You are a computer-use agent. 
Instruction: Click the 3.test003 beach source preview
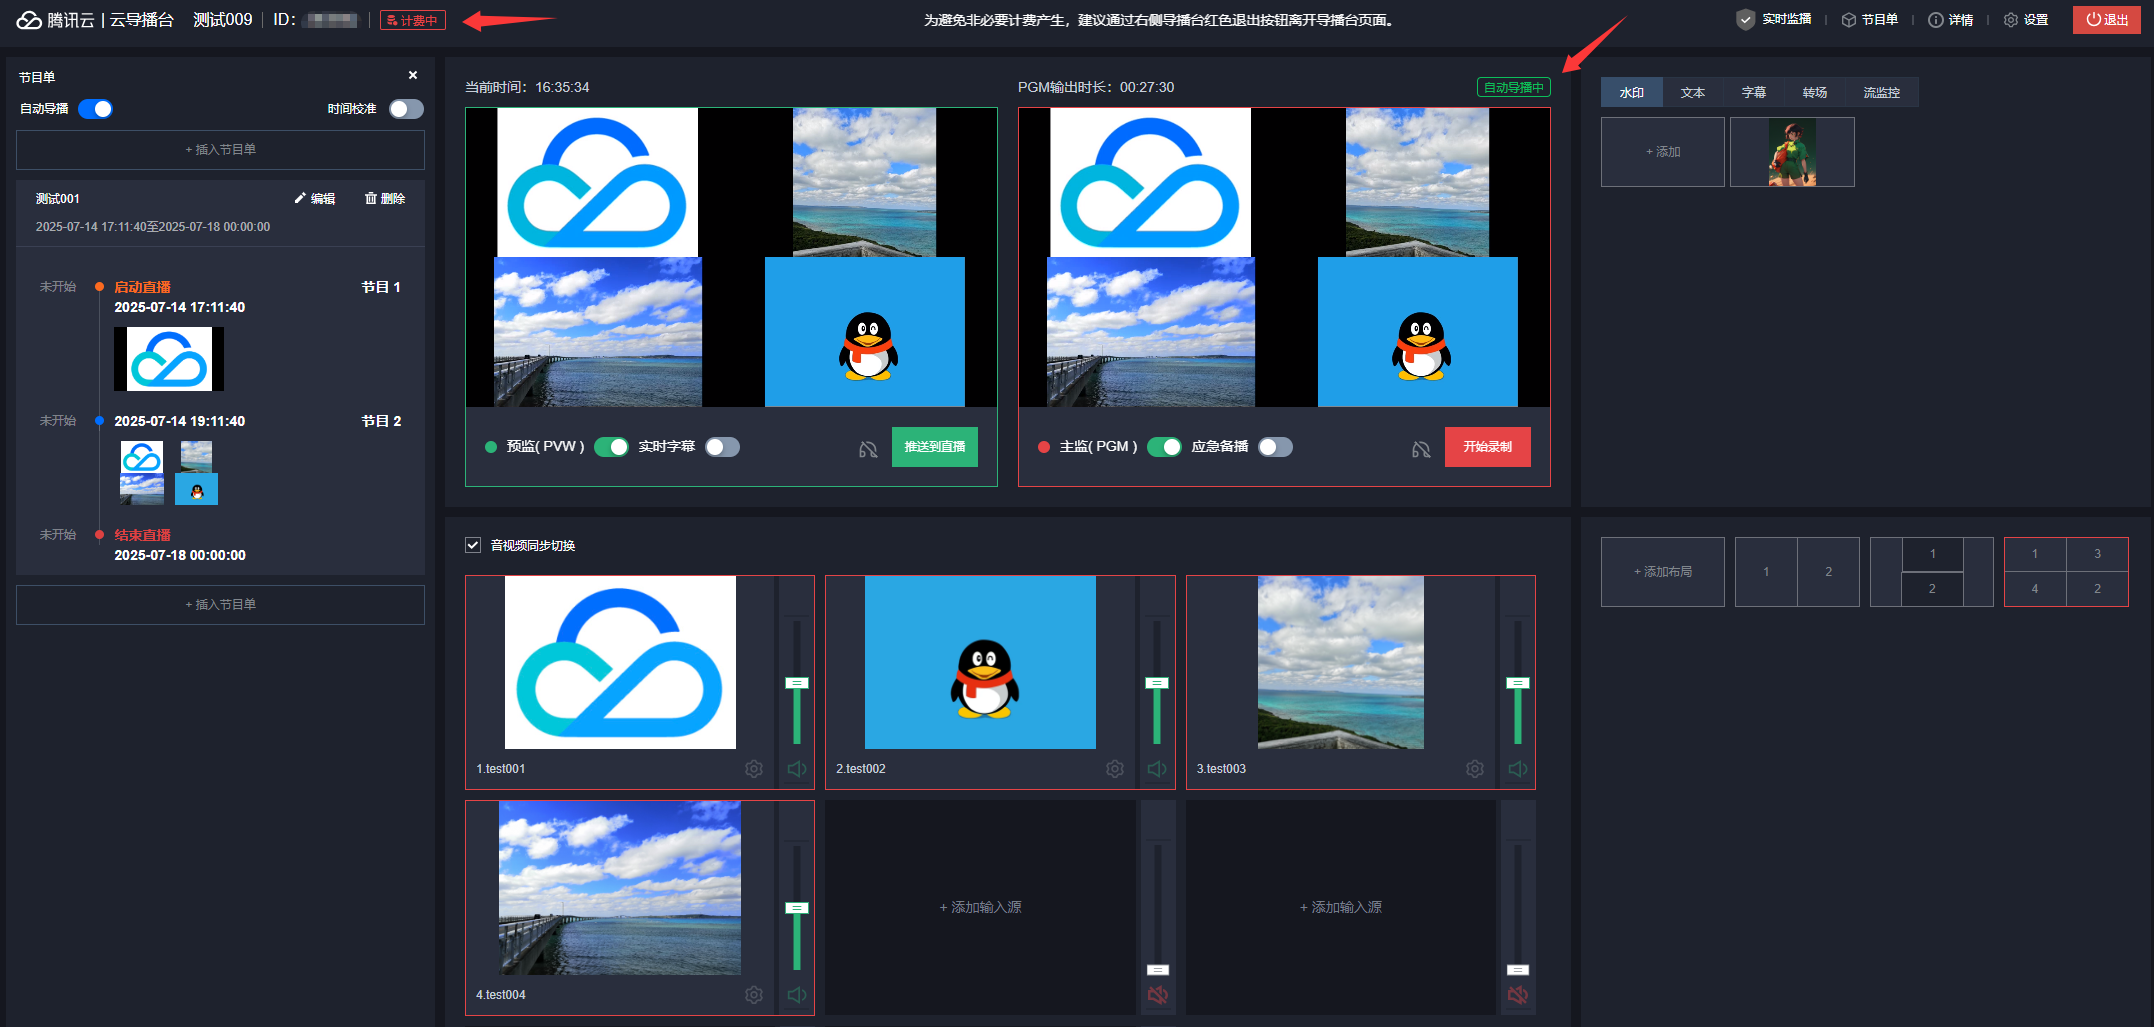(1341, 662)
